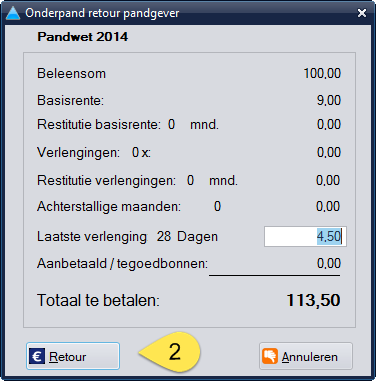This screenshot has width=376, height=381.
Task: Cancel with the Annuleren button label
Action: 310,357
